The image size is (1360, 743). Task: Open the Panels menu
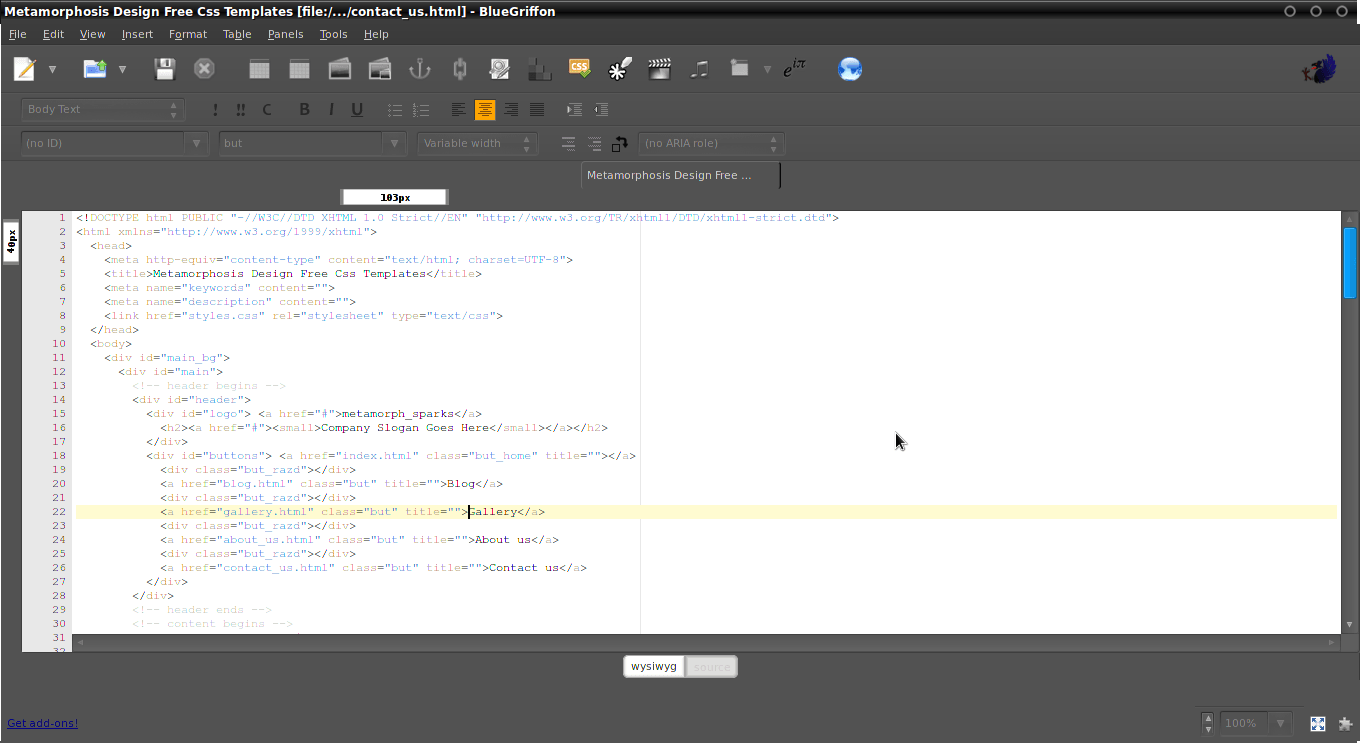point(285,34)
